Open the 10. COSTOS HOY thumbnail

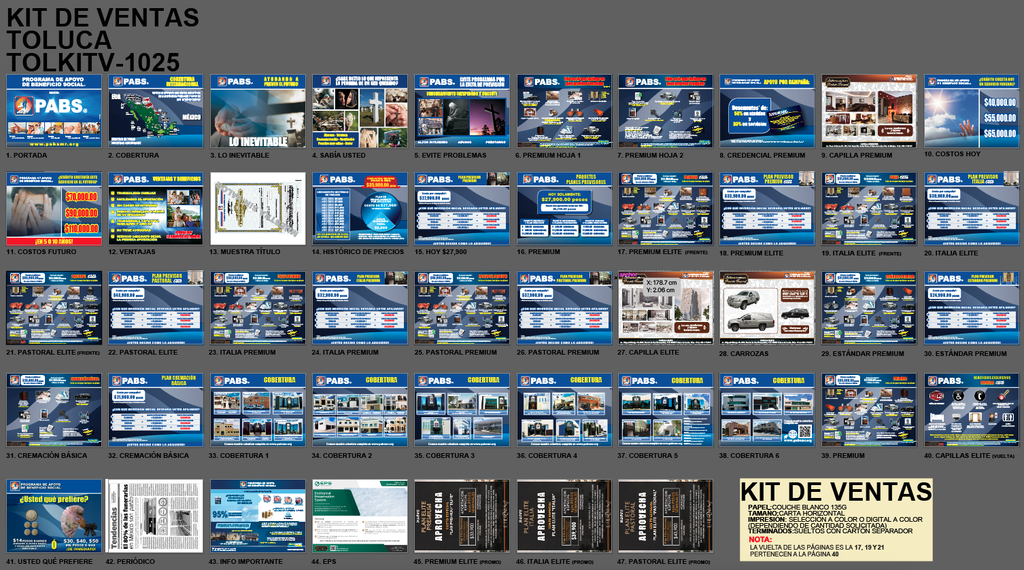pos(971,111)
